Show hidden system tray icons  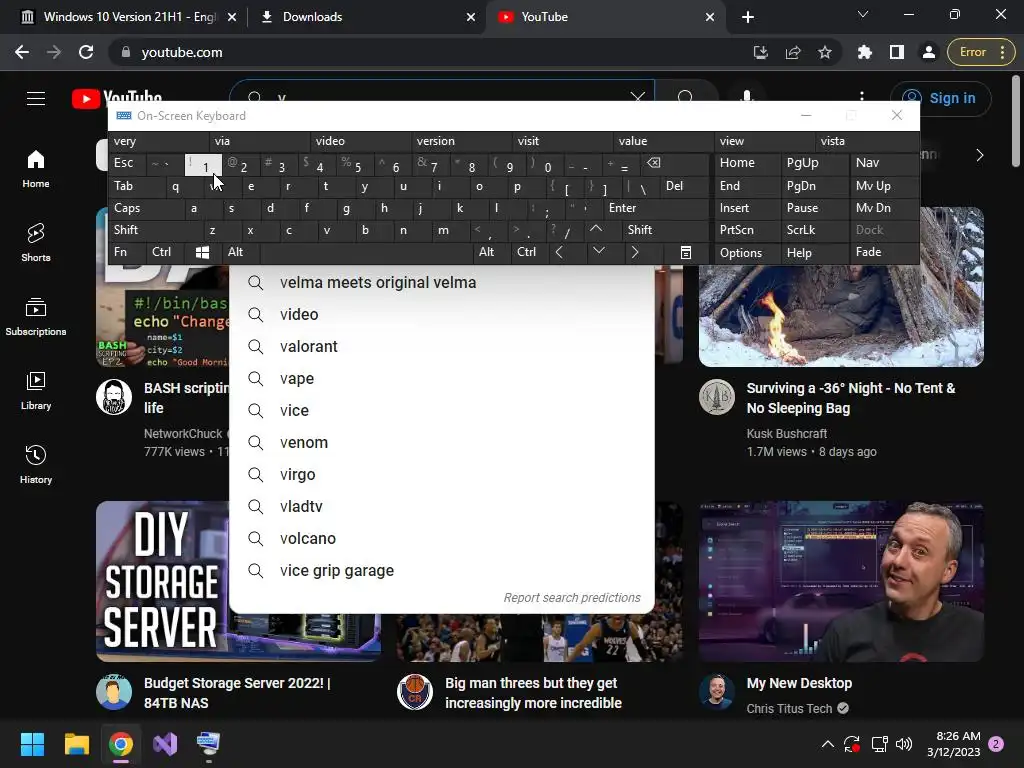click(827, 744)
